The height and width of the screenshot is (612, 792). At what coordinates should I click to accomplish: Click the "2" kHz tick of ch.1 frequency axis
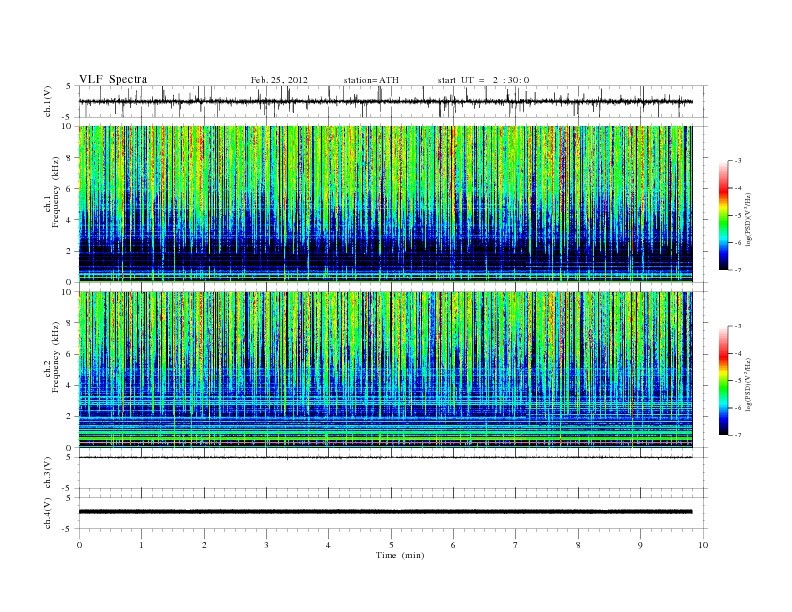pyautogui.click(x=69, y=251)
